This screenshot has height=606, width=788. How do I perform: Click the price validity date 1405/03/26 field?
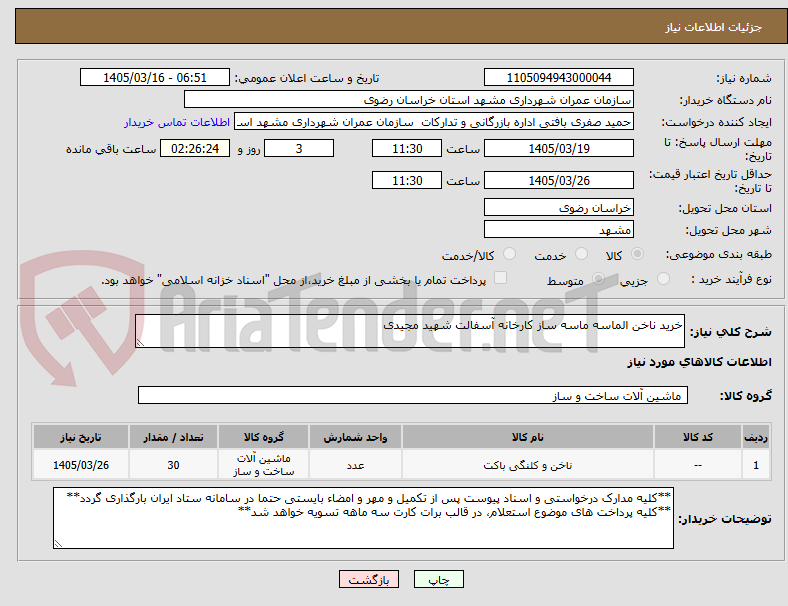558,180
